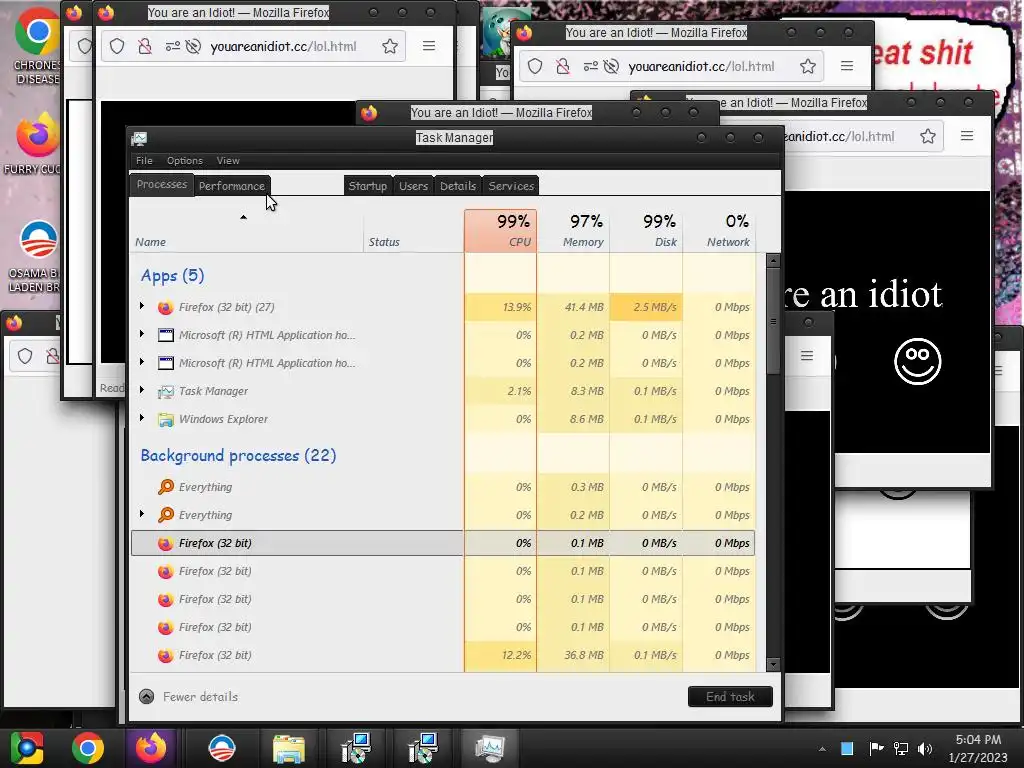1024x768 pixels.
Task: Bookmark page with star in top-right Firefox window
Action: 808,66
